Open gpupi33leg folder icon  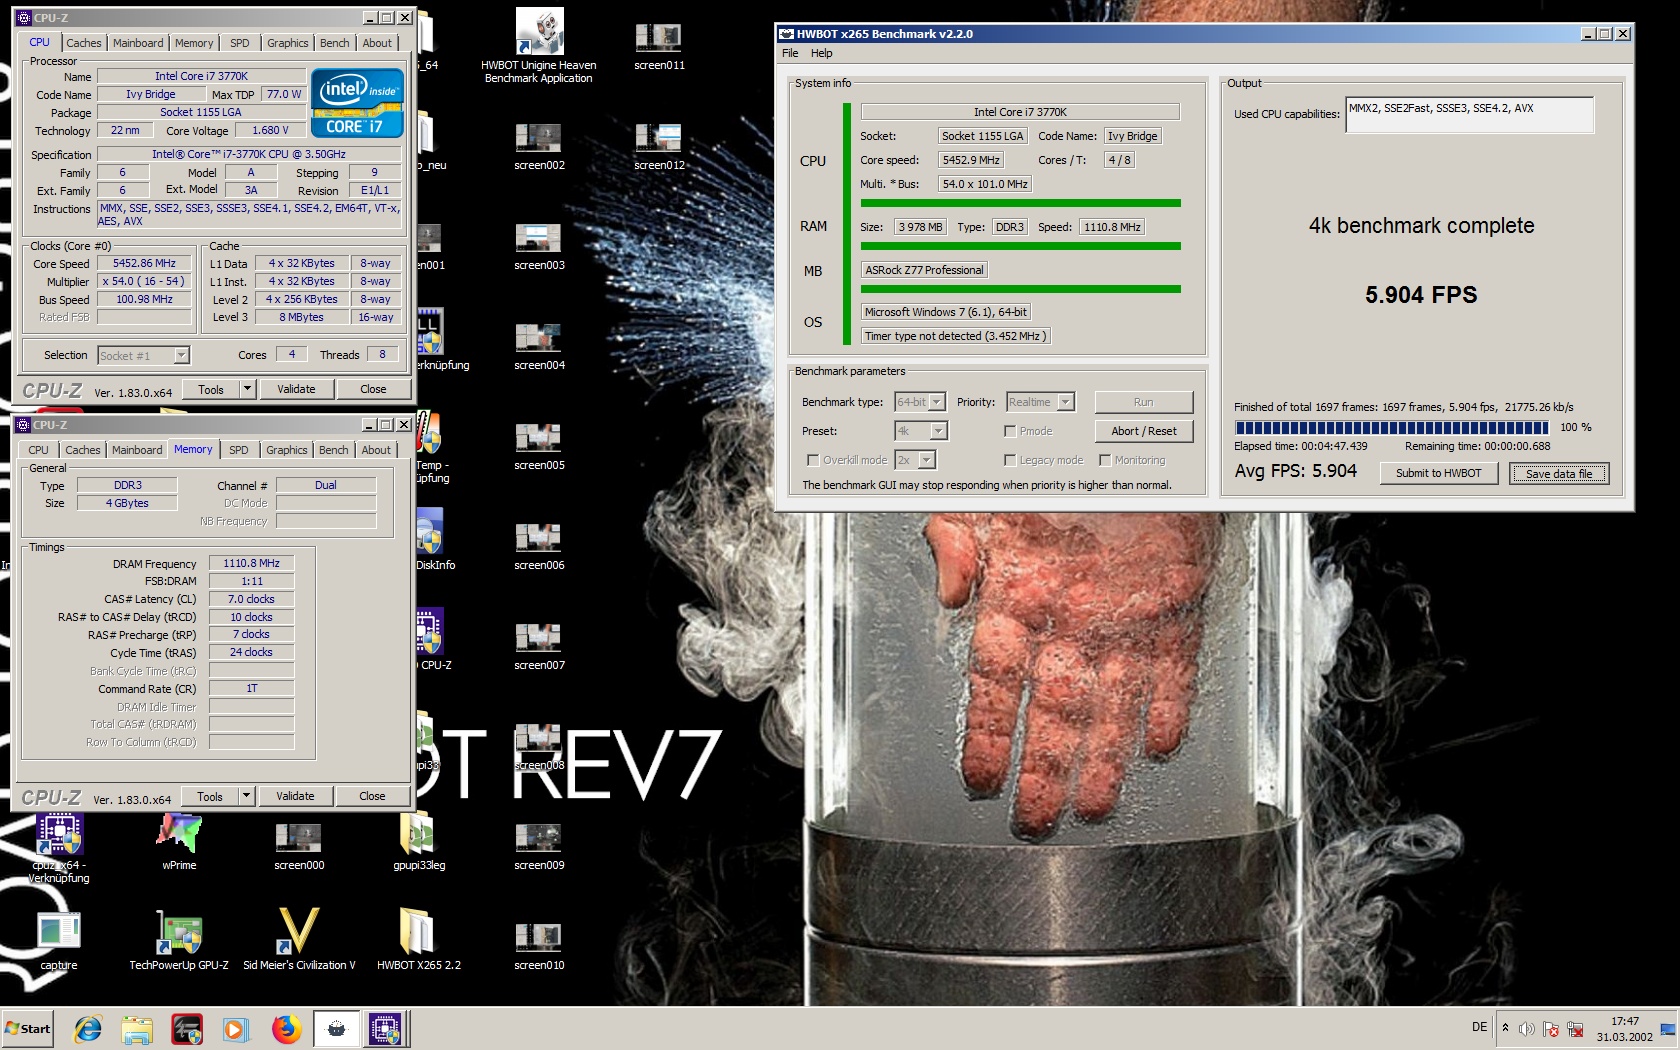pos(419,842)
